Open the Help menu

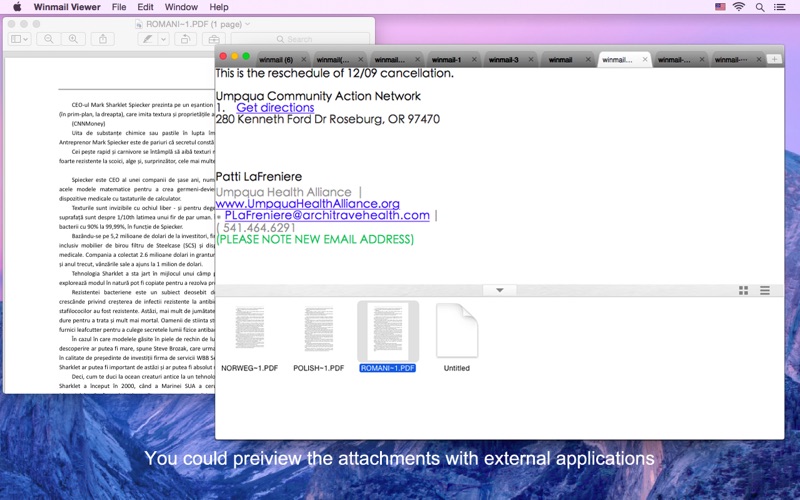click(x=219, y=7)
